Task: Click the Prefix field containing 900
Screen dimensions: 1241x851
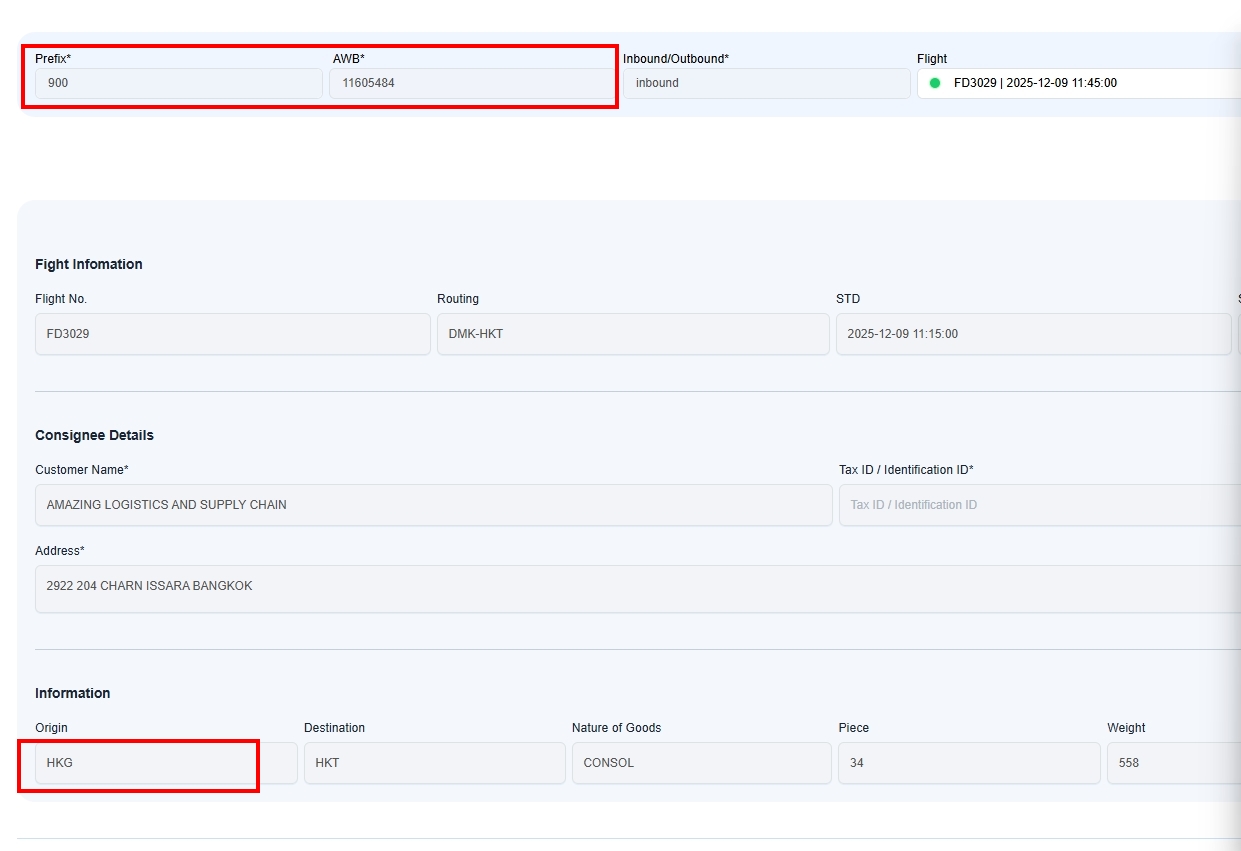Action: (x=178, y=83)
